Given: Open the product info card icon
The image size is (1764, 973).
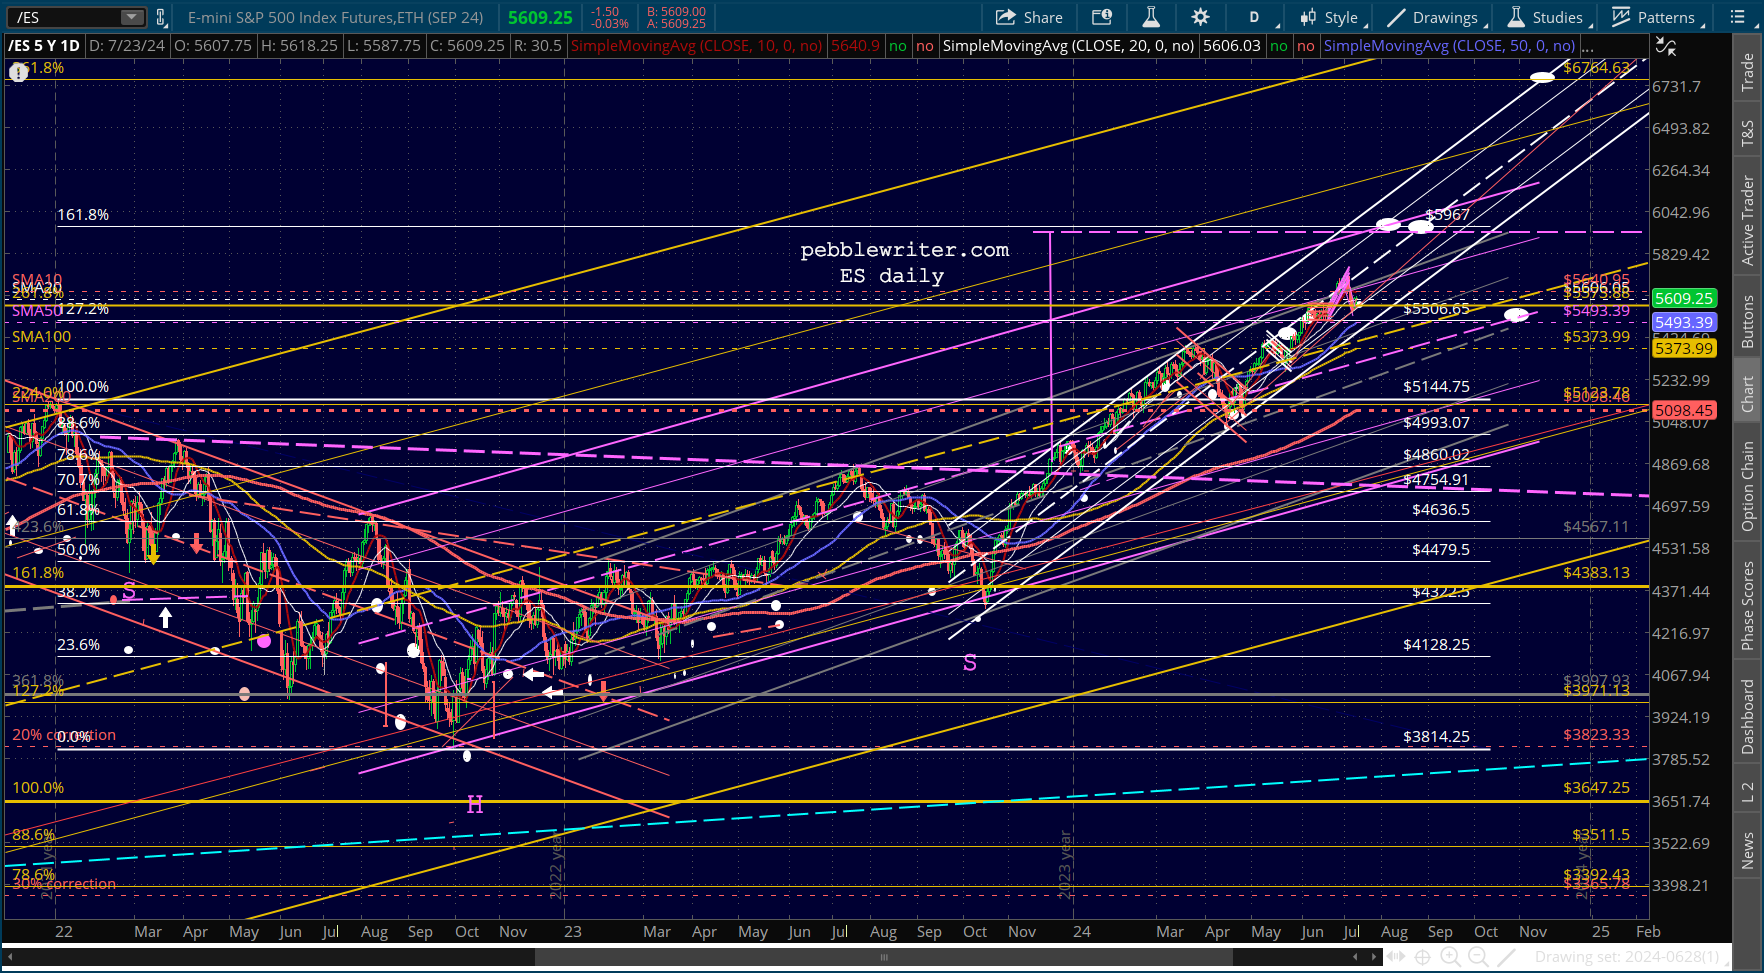Looking at the screenshot, I should (1101, 17).
